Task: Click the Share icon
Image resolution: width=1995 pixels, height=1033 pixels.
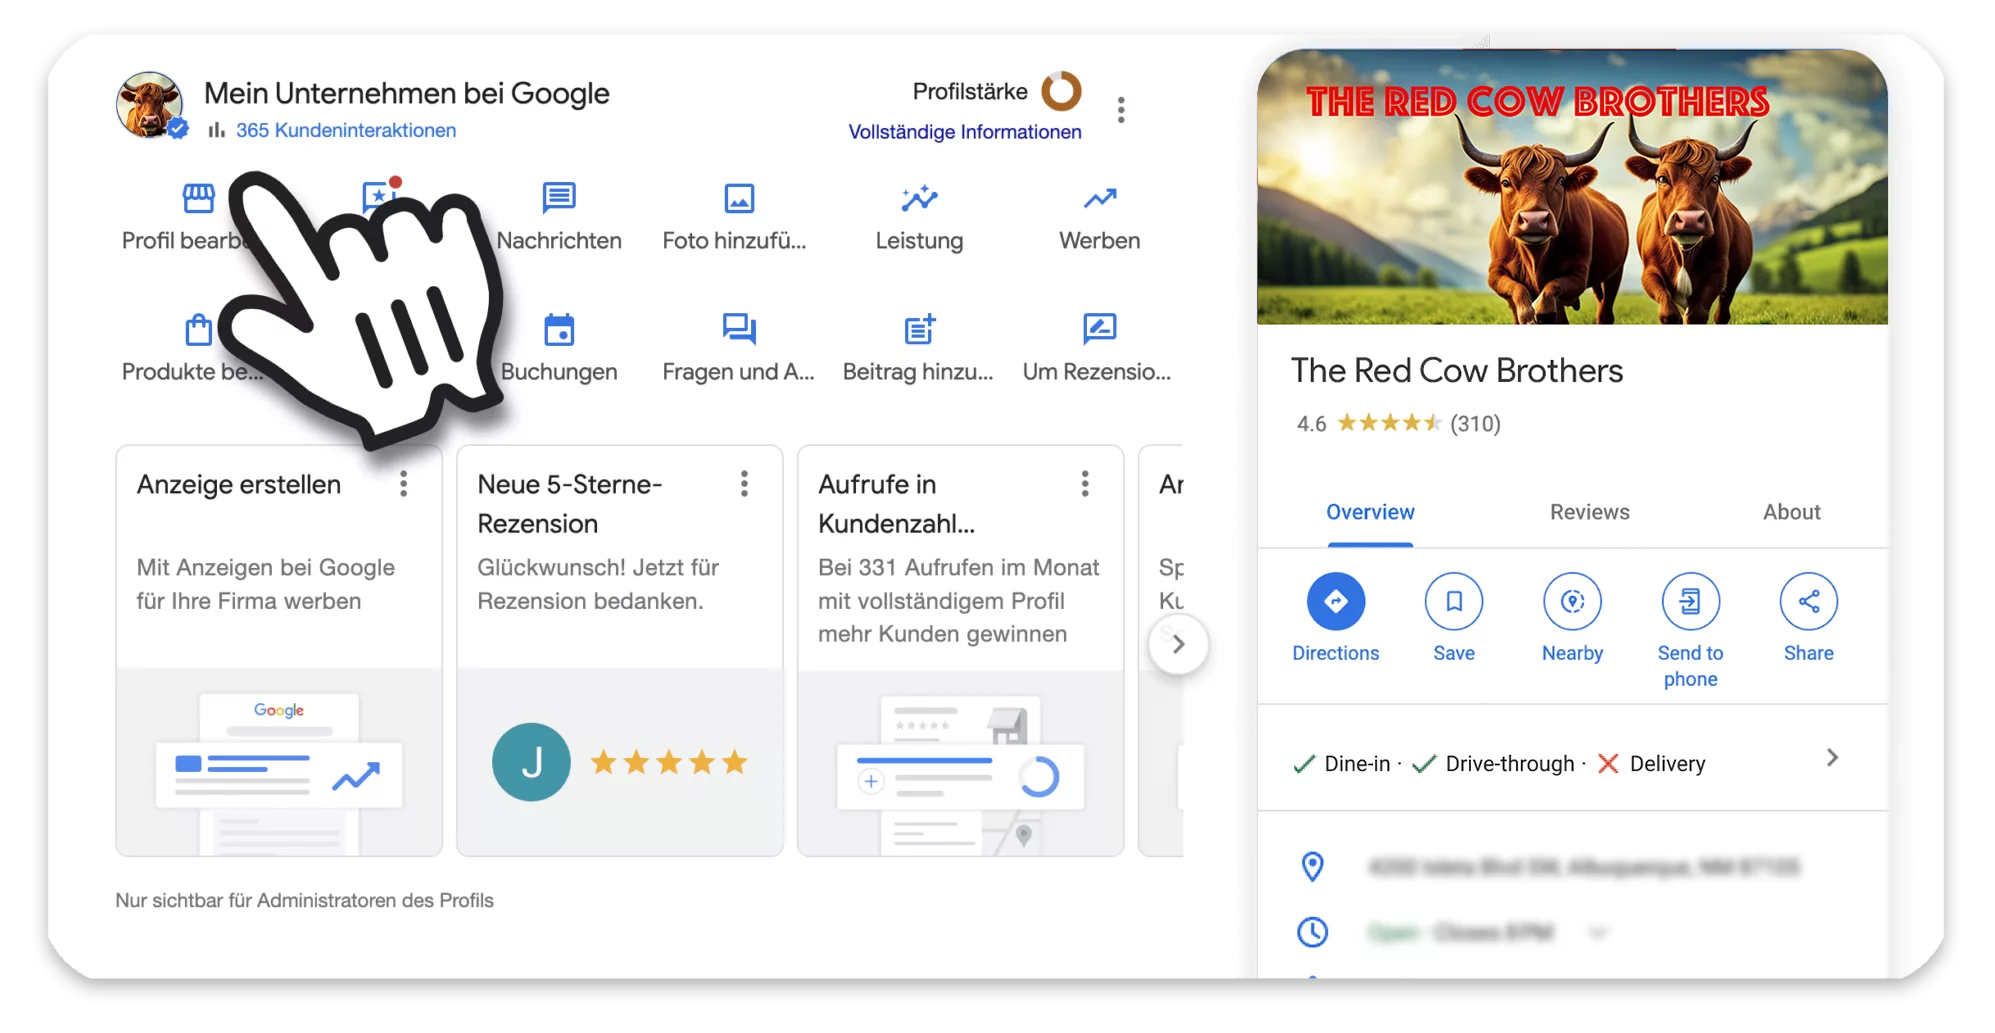Action: [x=1808, y=601]
